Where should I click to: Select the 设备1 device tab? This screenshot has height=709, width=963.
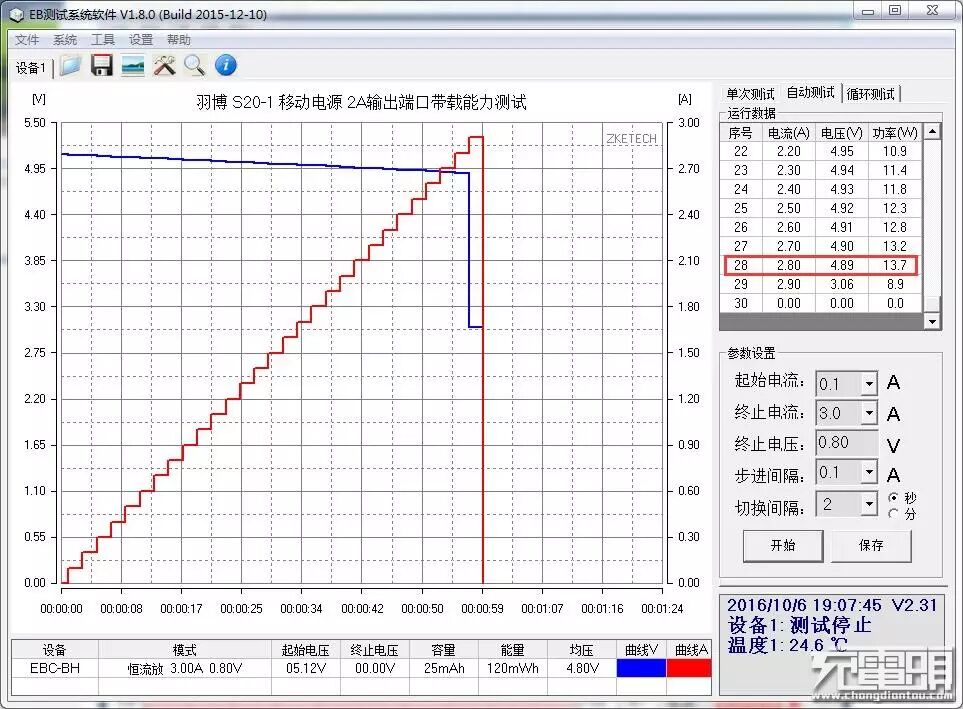pos(31,68)
